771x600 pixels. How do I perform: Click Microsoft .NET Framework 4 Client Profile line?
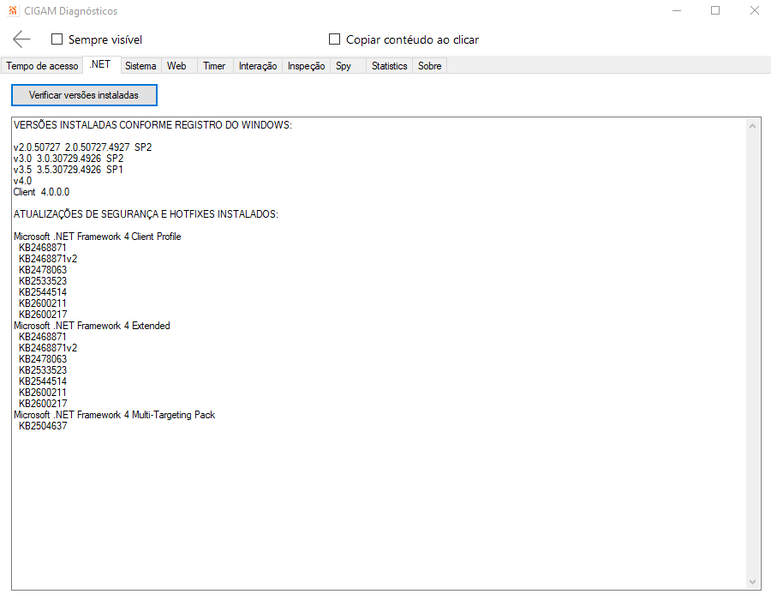click(97, 237)
